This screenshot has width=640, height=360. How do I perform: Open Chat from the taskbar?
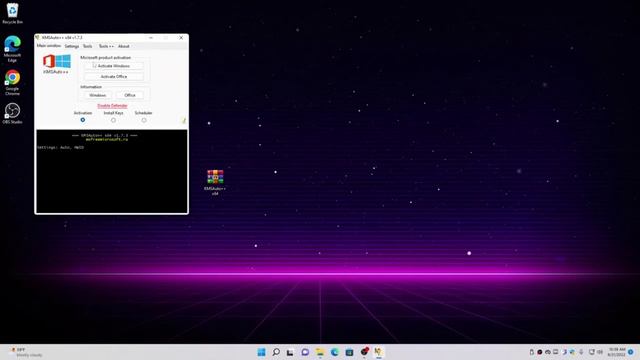(305, 352)
